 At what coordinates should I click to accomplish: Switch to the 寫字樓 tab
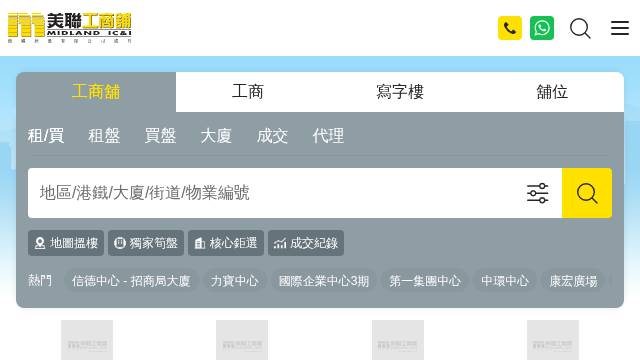(x=400, y=92)
